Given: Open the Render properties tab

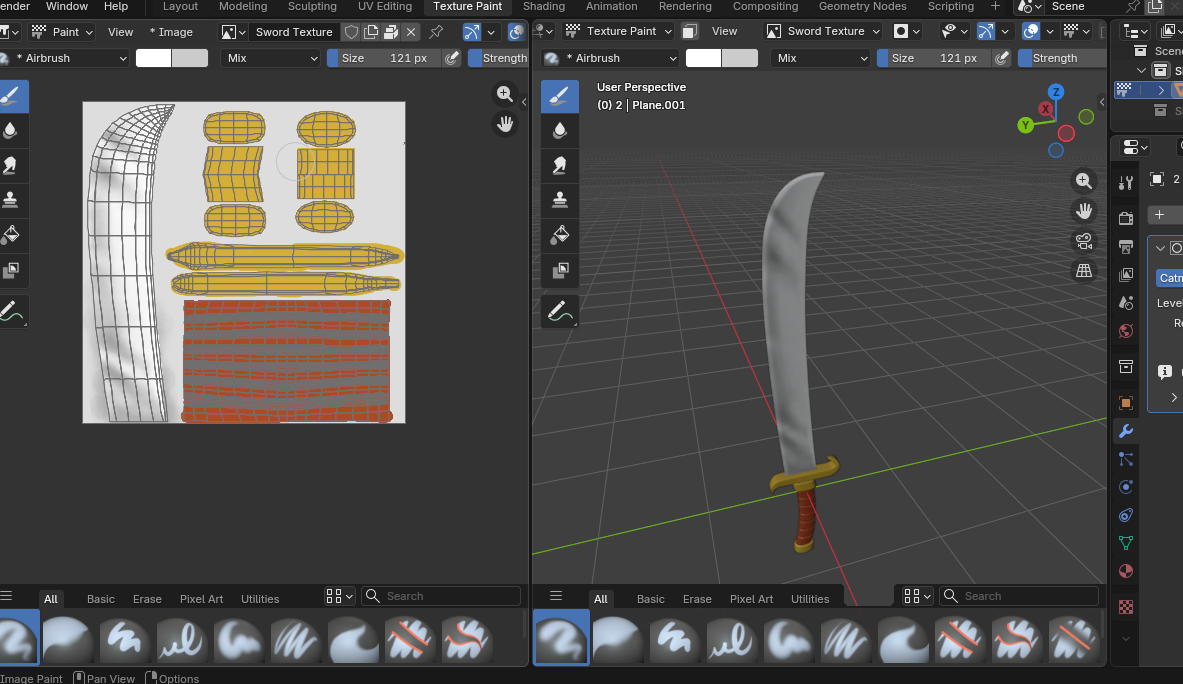Looking at the screenshot, I should pos(1126,219).
